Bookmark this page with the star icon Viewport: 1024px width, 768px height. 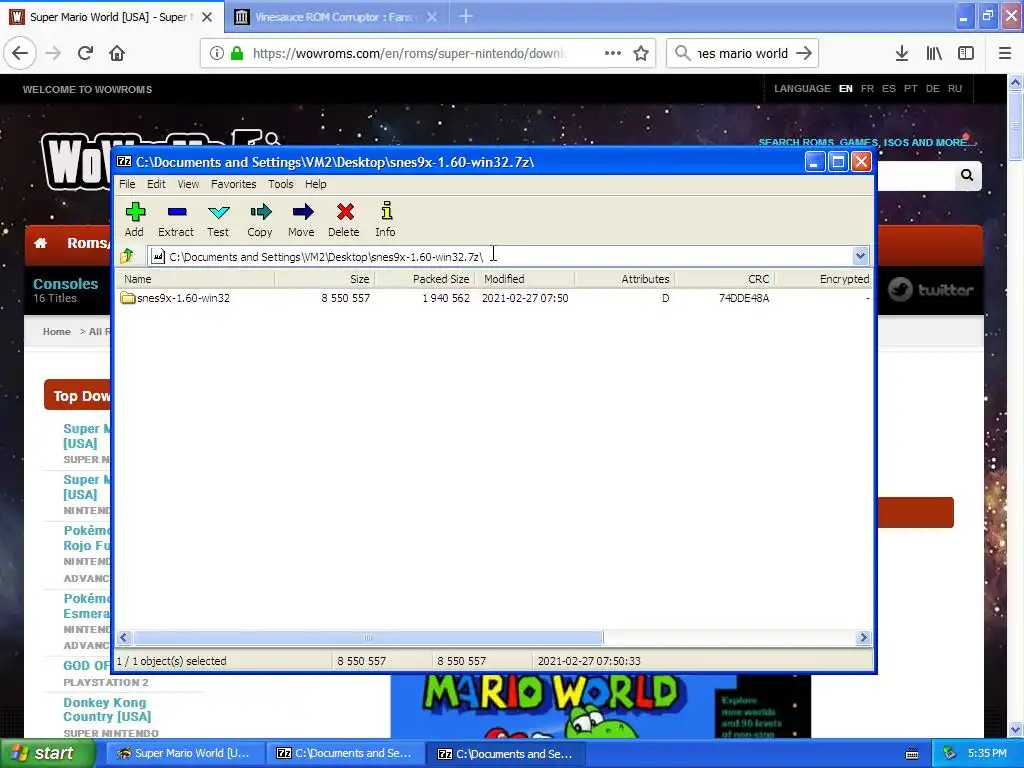(x=641, y=54)
